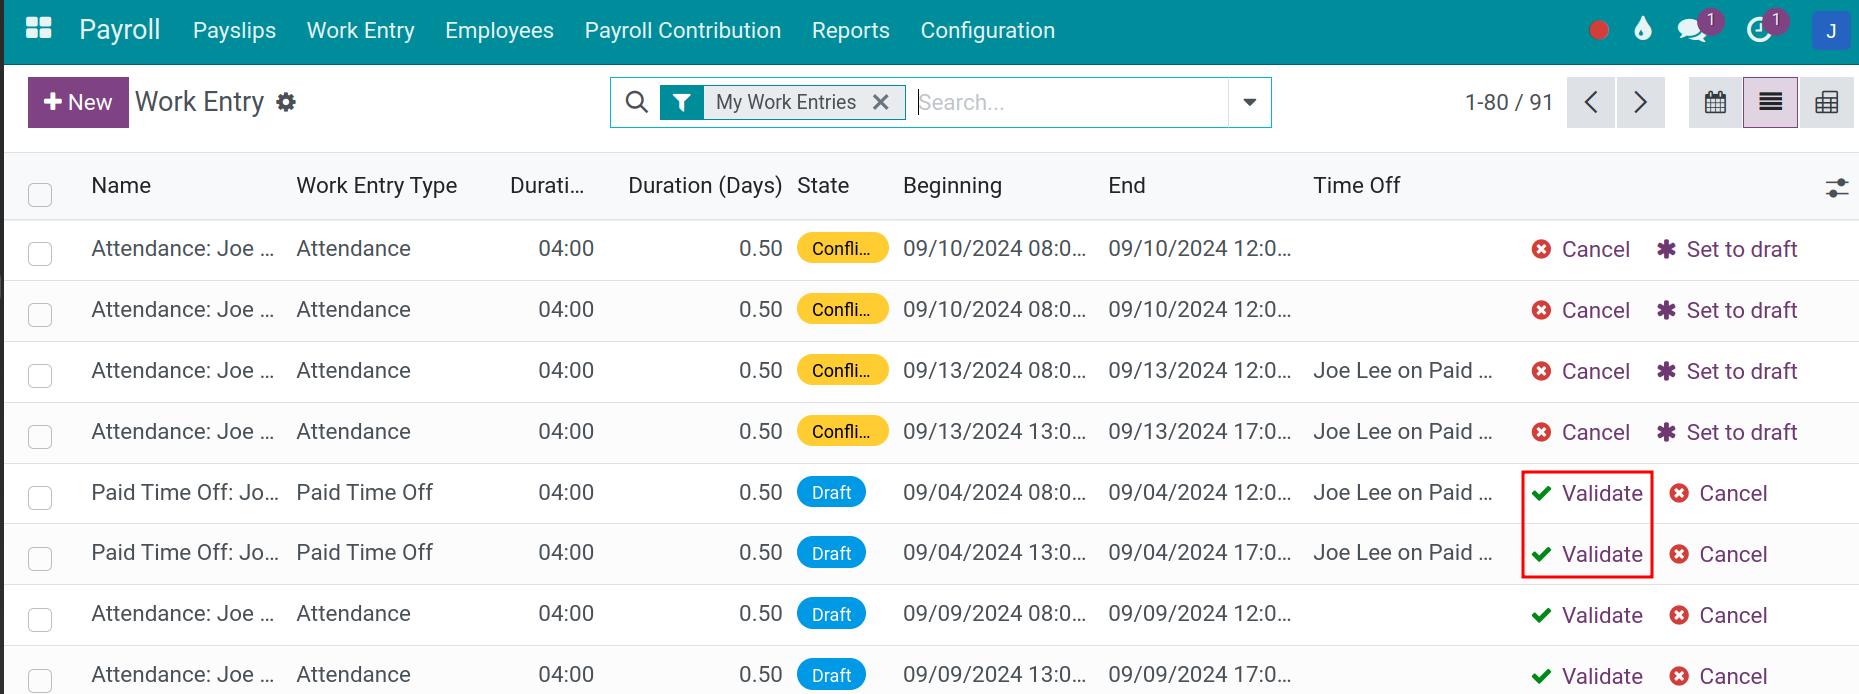Check the second 09/10/2024 attendance row
Viewport: 1859px width, 694px height.
[40, 315]
